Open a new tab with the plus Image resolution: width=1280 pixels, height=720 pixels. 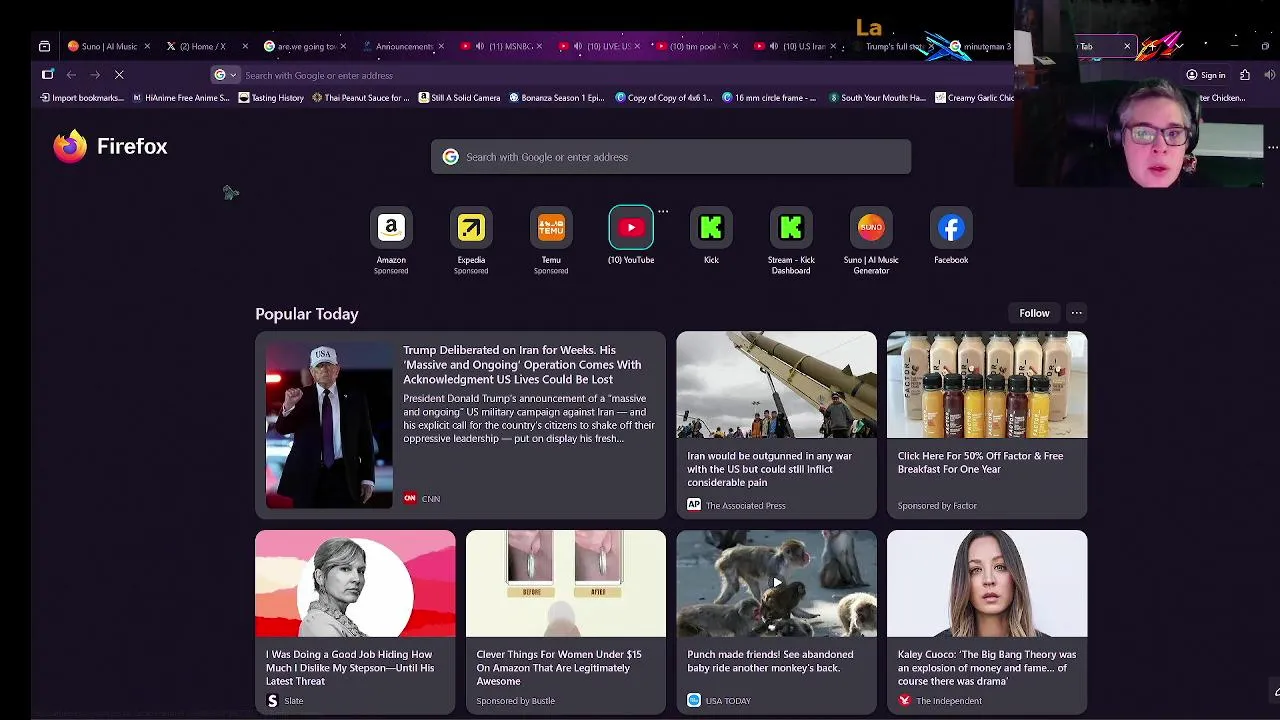(x=1152, y=46)
